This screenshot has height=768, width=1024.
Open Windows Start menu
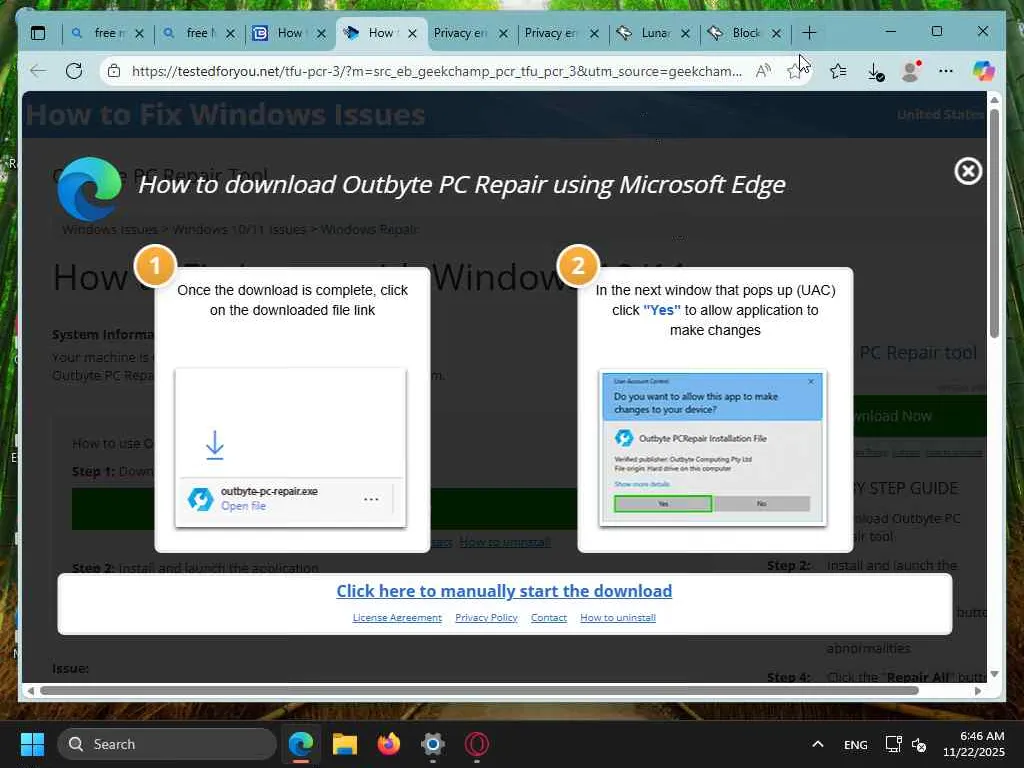click(32, 744)
